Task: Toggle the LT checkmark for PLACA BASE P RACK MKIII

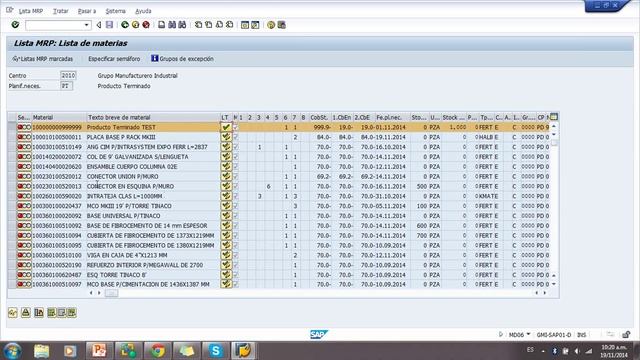Action: click(x=226, y=137)
